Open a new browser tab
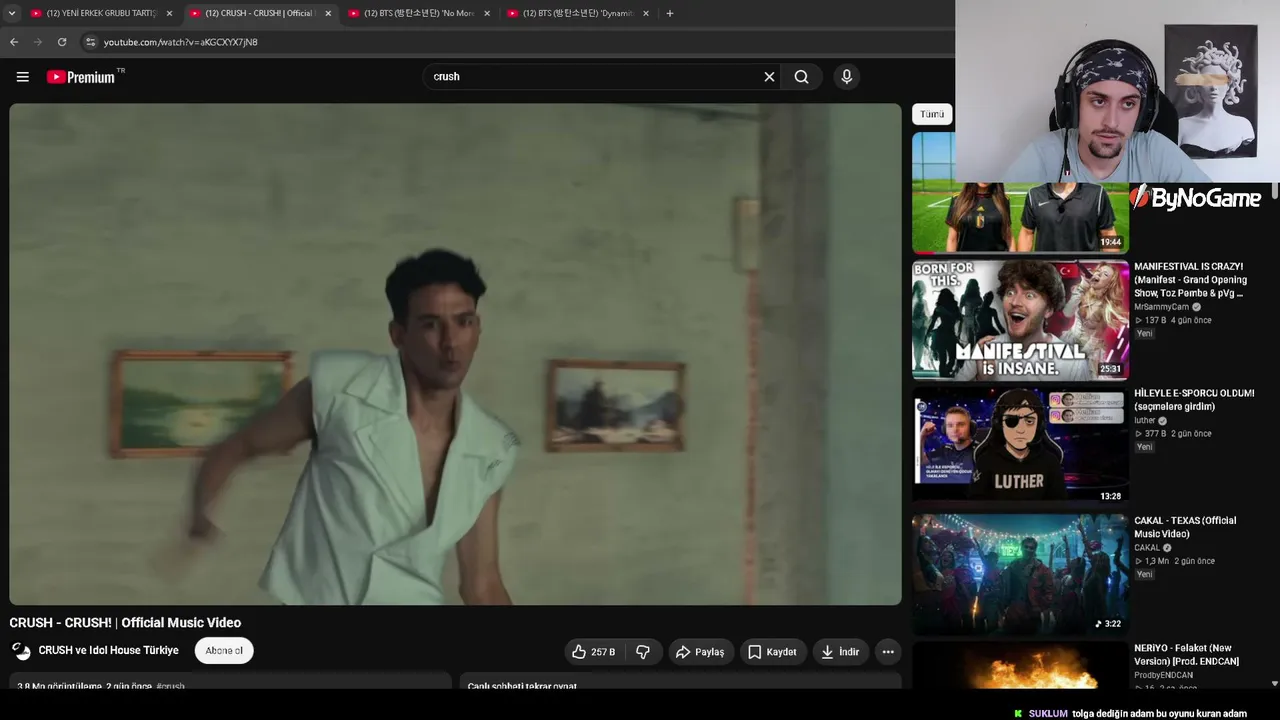 click(669, 13)
